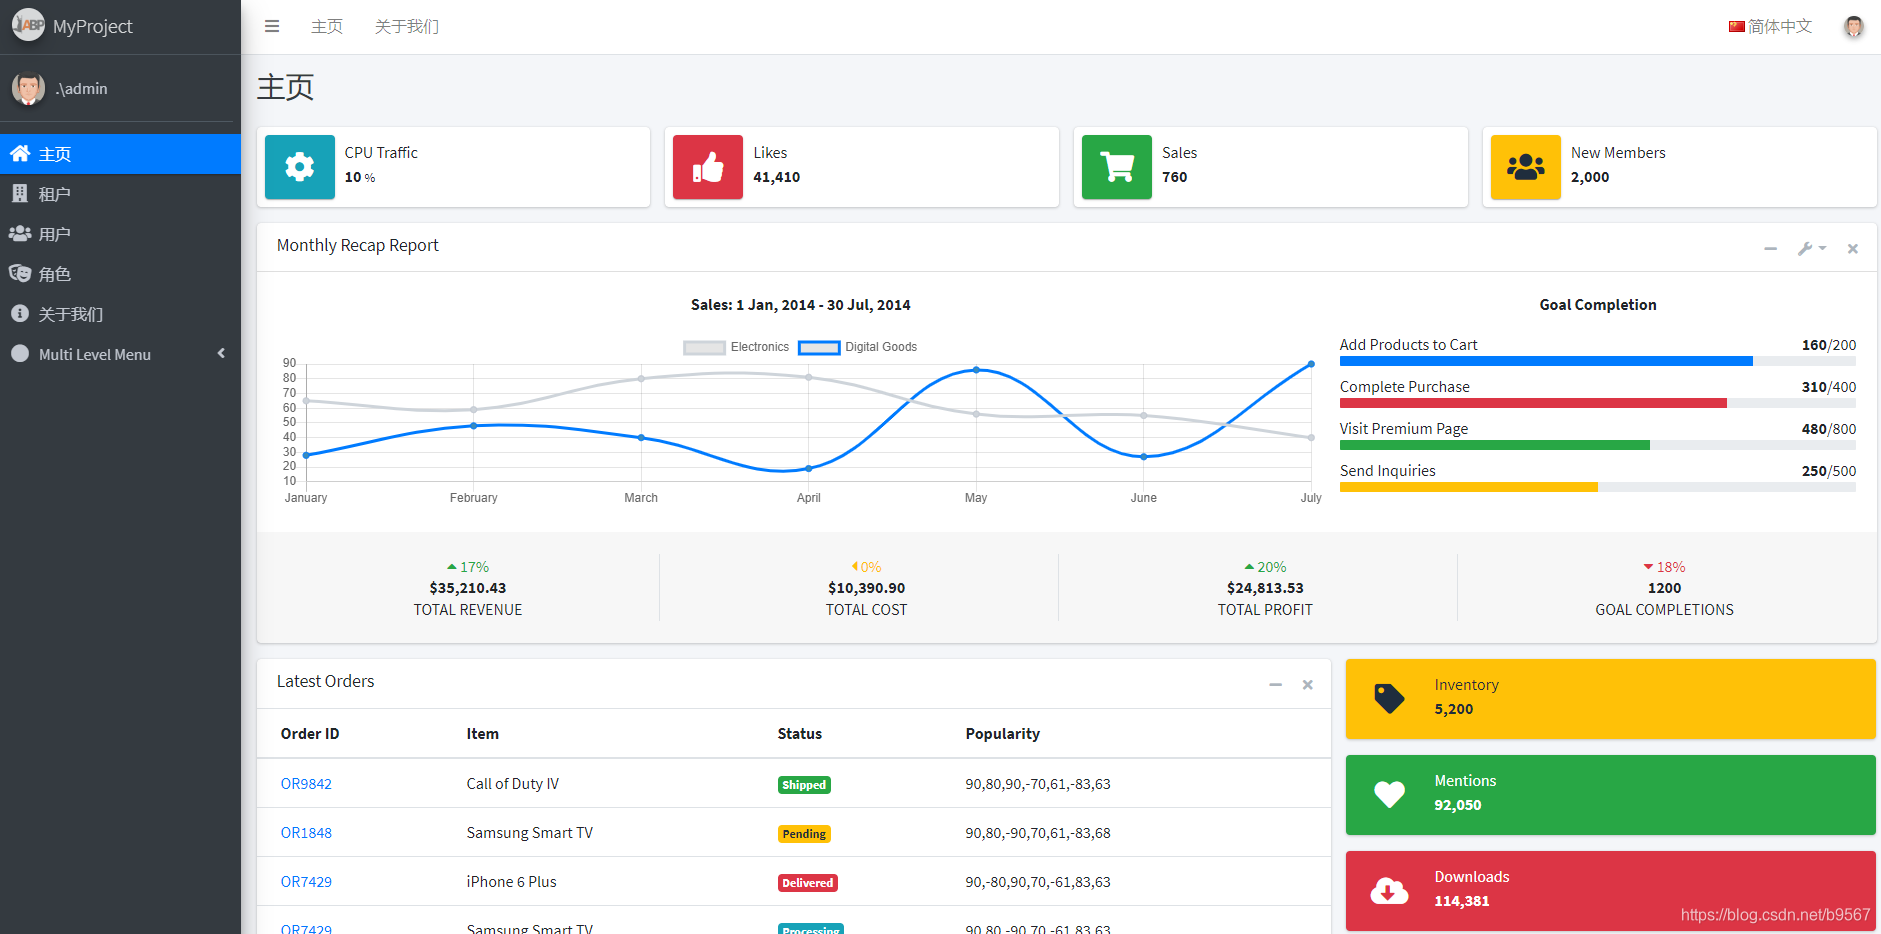The image size is (1881, 934).
Task: Click the Shipped status badge
Action: 804,785
